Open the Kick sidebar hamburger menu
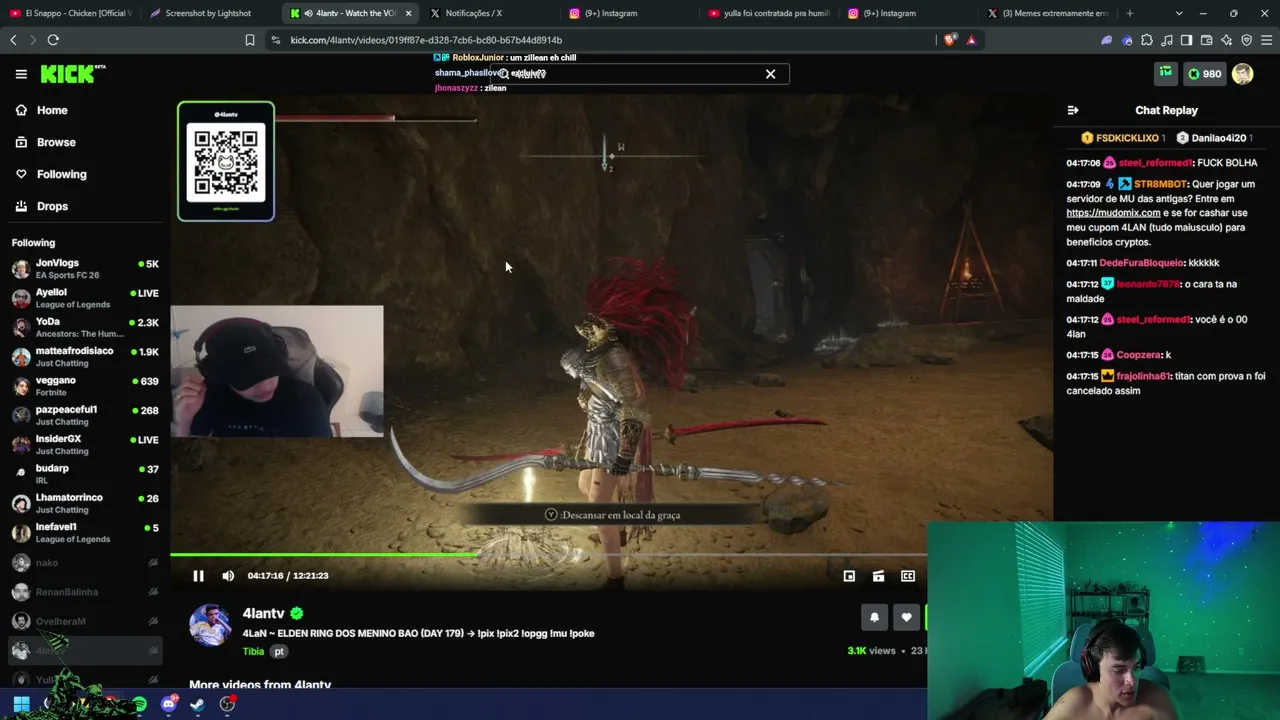Screen dimensions: 1280x720 (x=21, y=74)
